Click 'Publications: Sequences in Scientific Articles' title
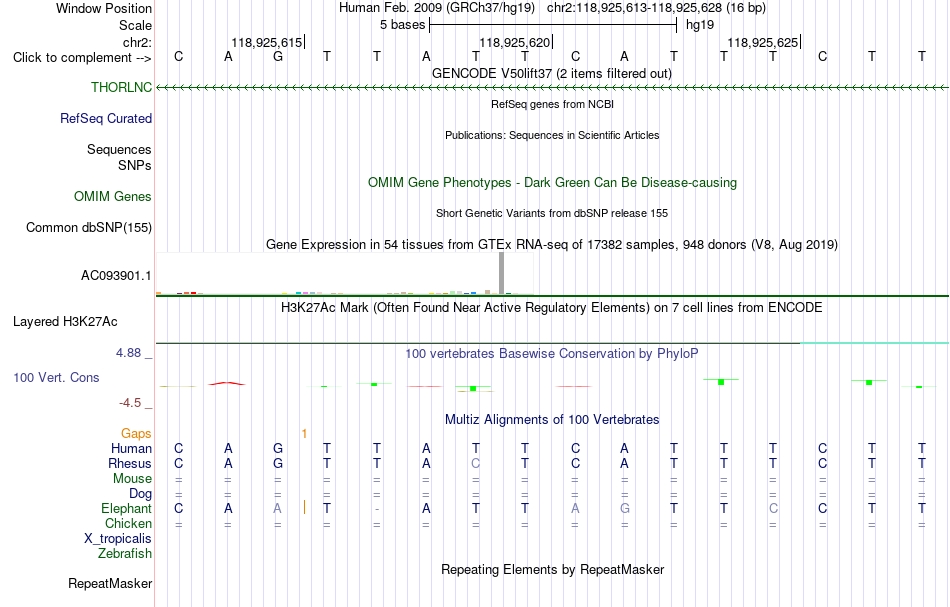The height and width of the screenshot is (607, 950). click(x=552, y=135)
